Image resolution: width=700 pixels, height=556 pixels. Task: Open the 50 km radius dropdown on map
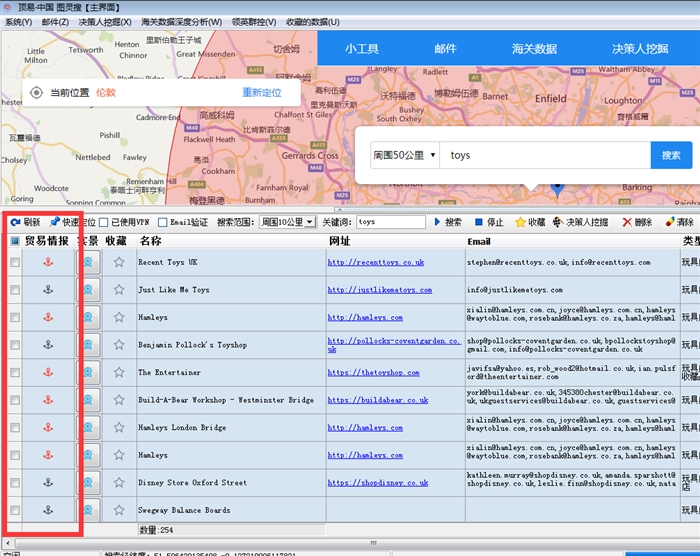[404, 155]
